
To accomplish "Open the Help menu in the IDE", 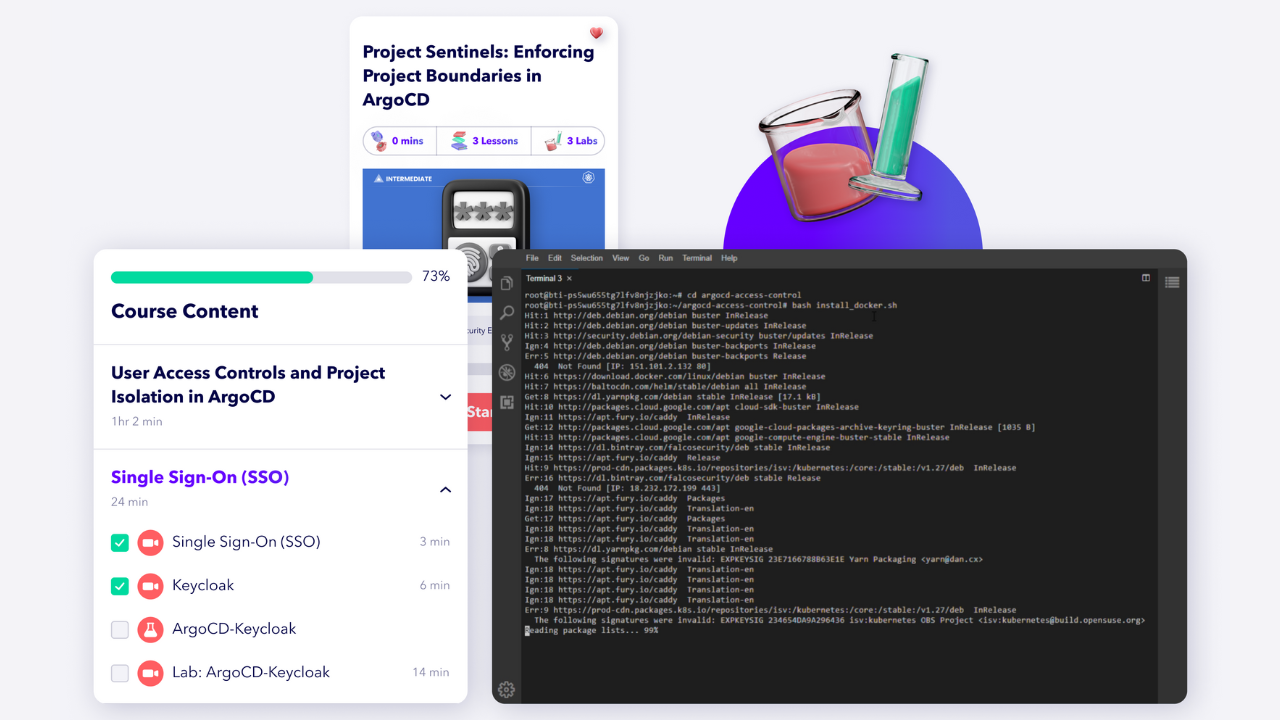I will pyautogui.click(x=729, y=258).
